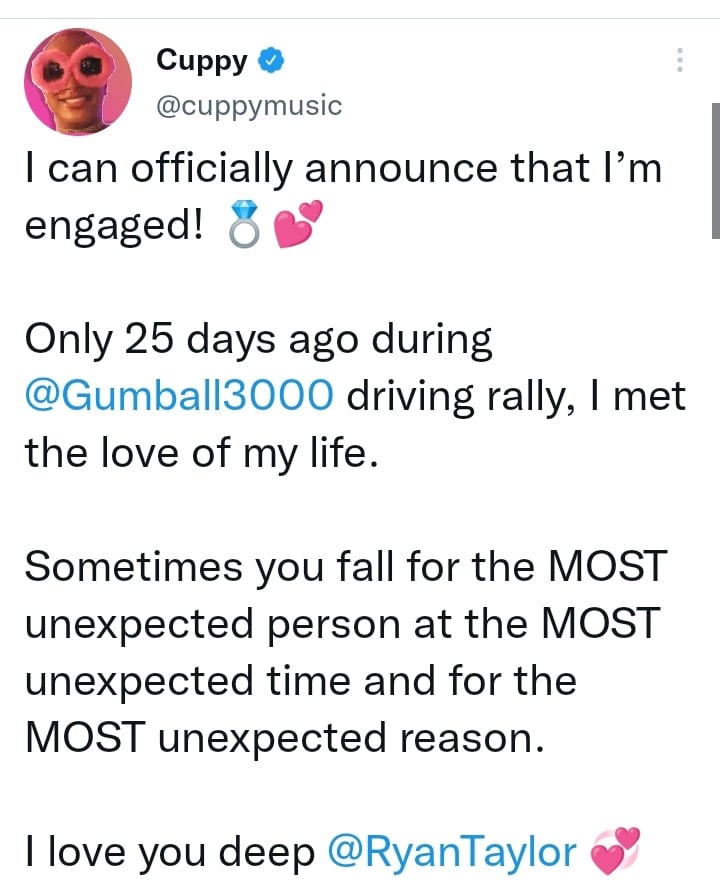Click the two pink hearts emoji after the ring
720x882 pixels.
coord(291,227)
